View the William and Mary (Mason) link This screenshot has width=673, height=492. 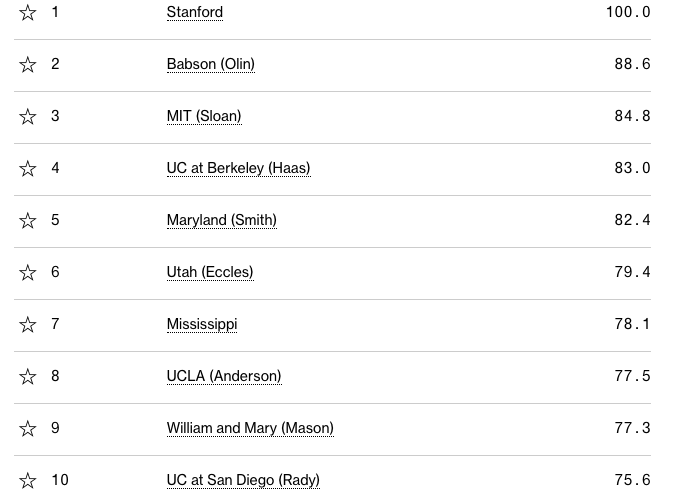(x=250, y=429)
